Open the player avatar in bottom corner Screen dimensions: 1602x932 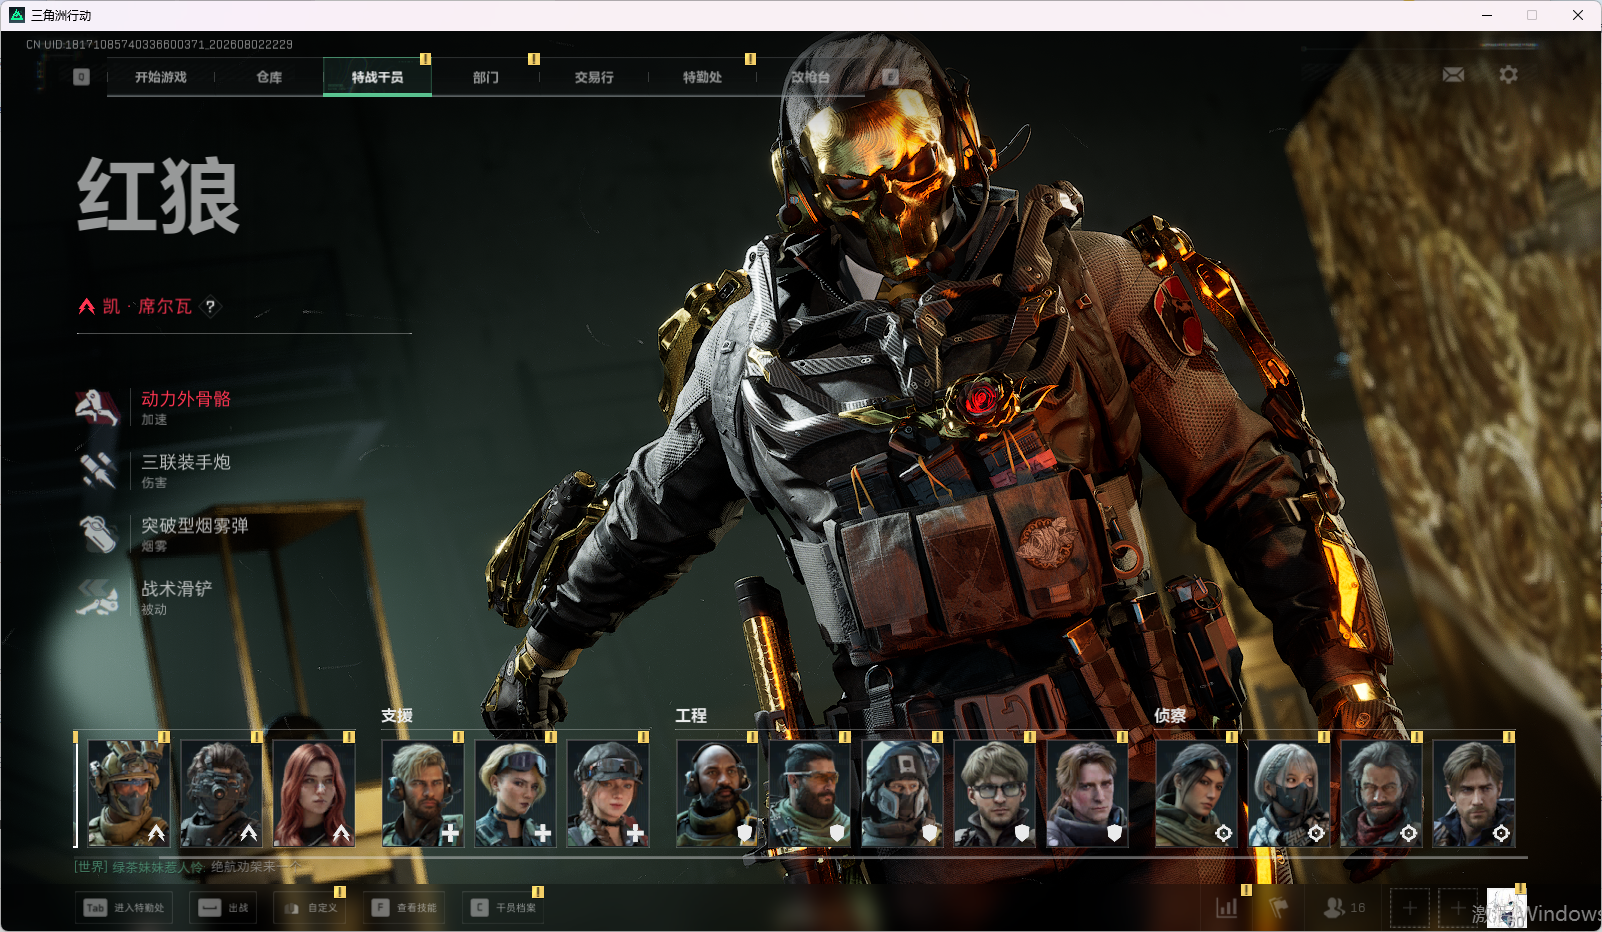coord(1506,908)
